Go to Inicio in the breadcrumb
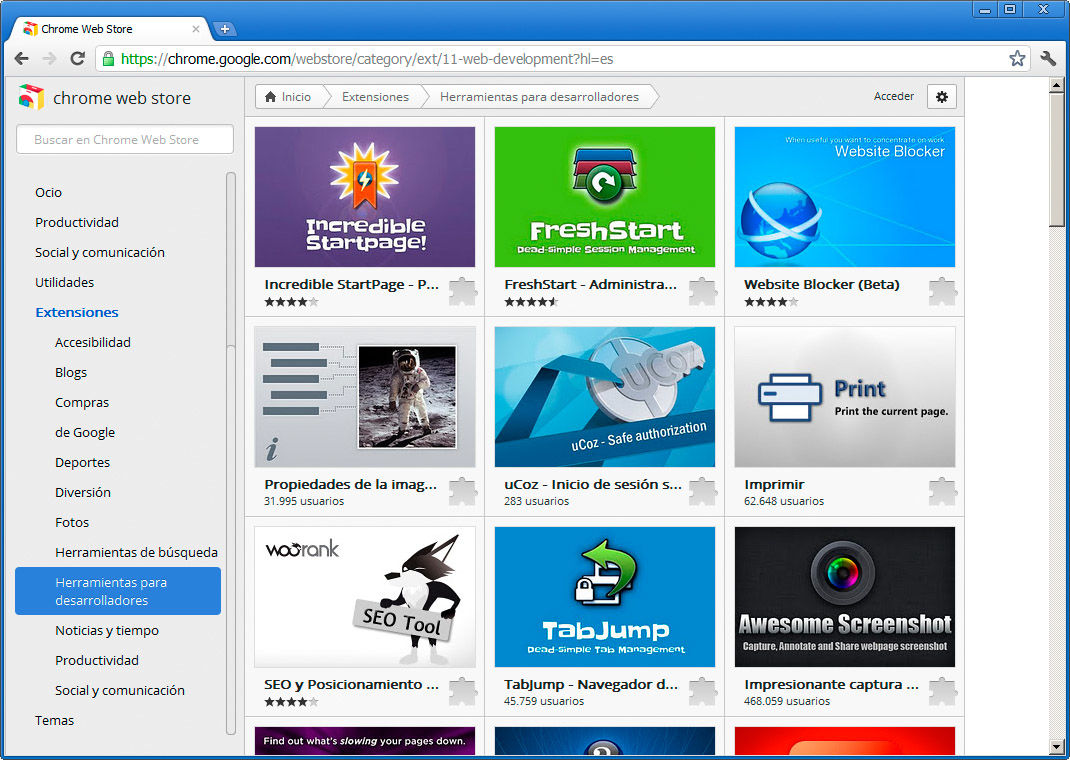The width and height of the screenshot is (1070, 760). (x=286, y=97)
